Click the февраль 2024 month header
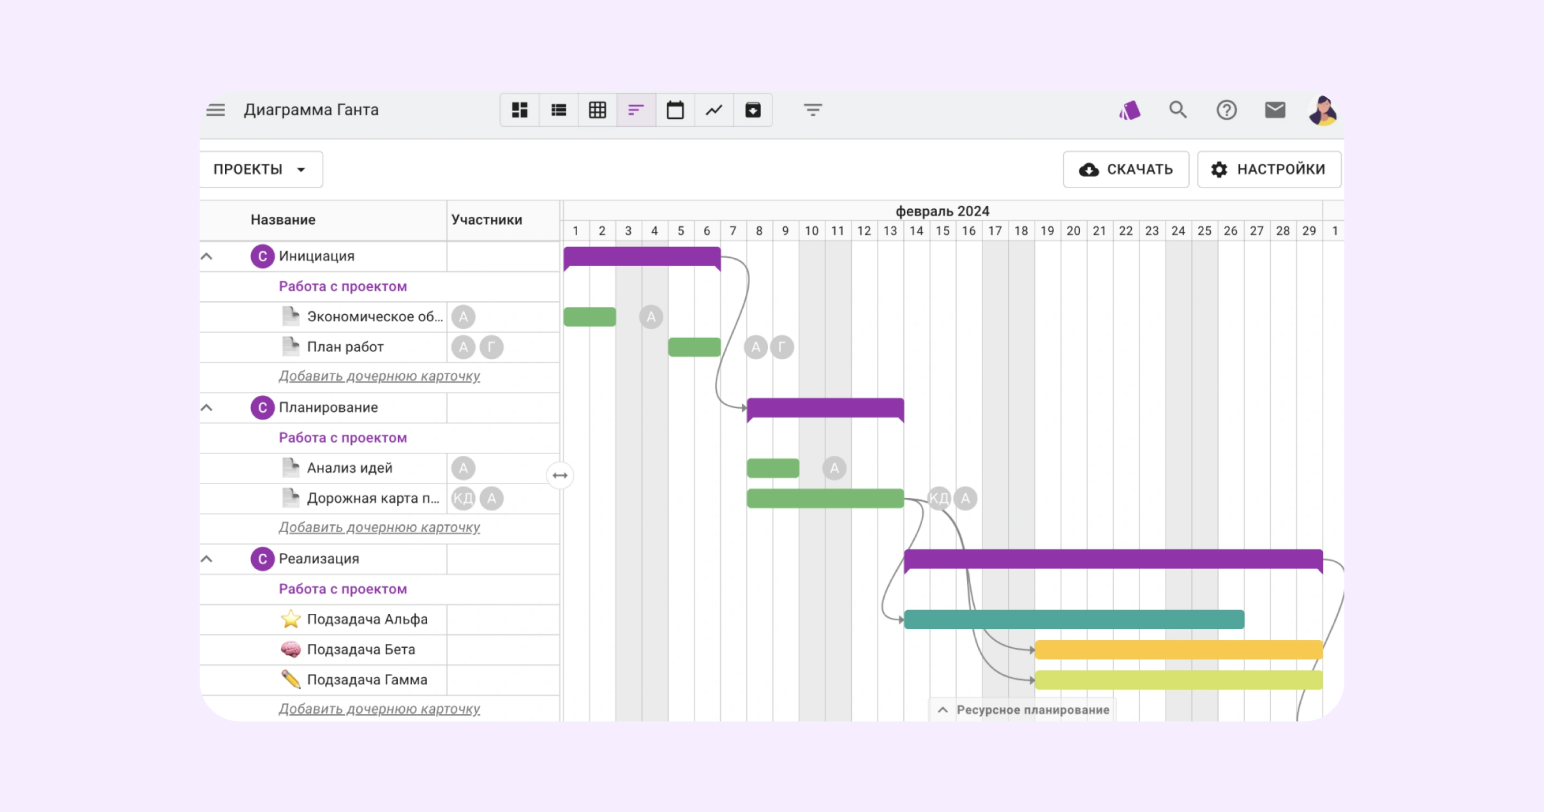This screenshot has width=1544, height=812. pos(942,211)
